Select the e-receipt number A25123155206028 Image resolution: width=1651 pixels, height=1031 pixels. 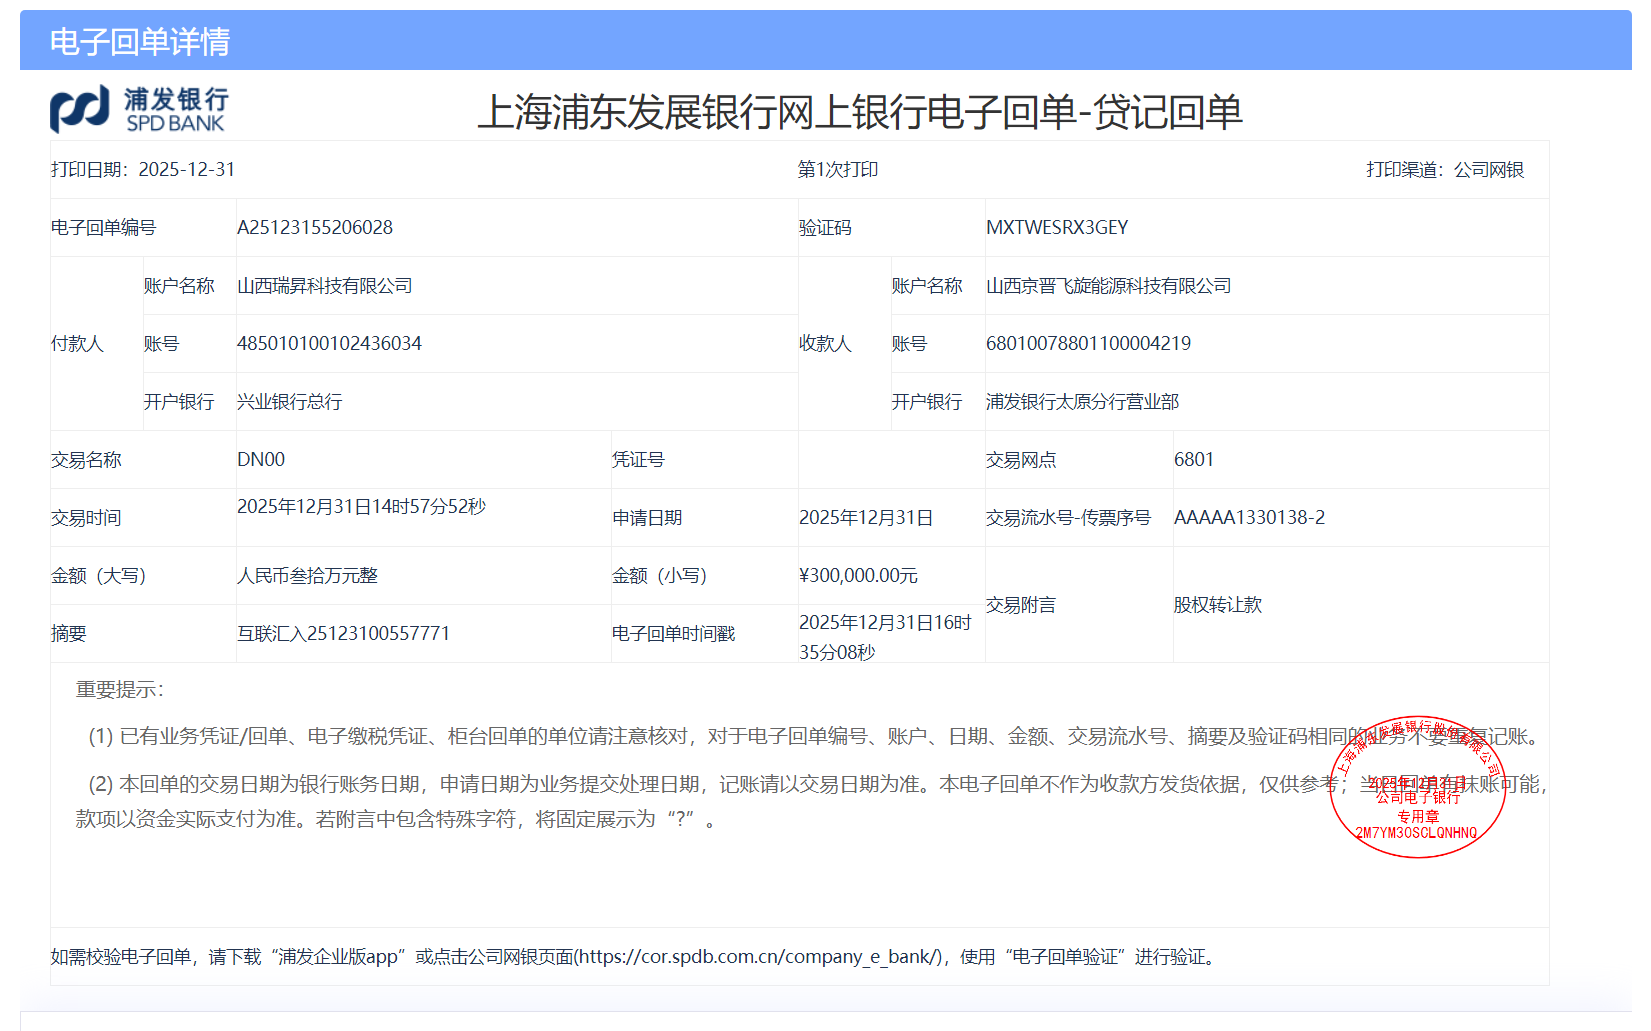(x=315, y=228)
